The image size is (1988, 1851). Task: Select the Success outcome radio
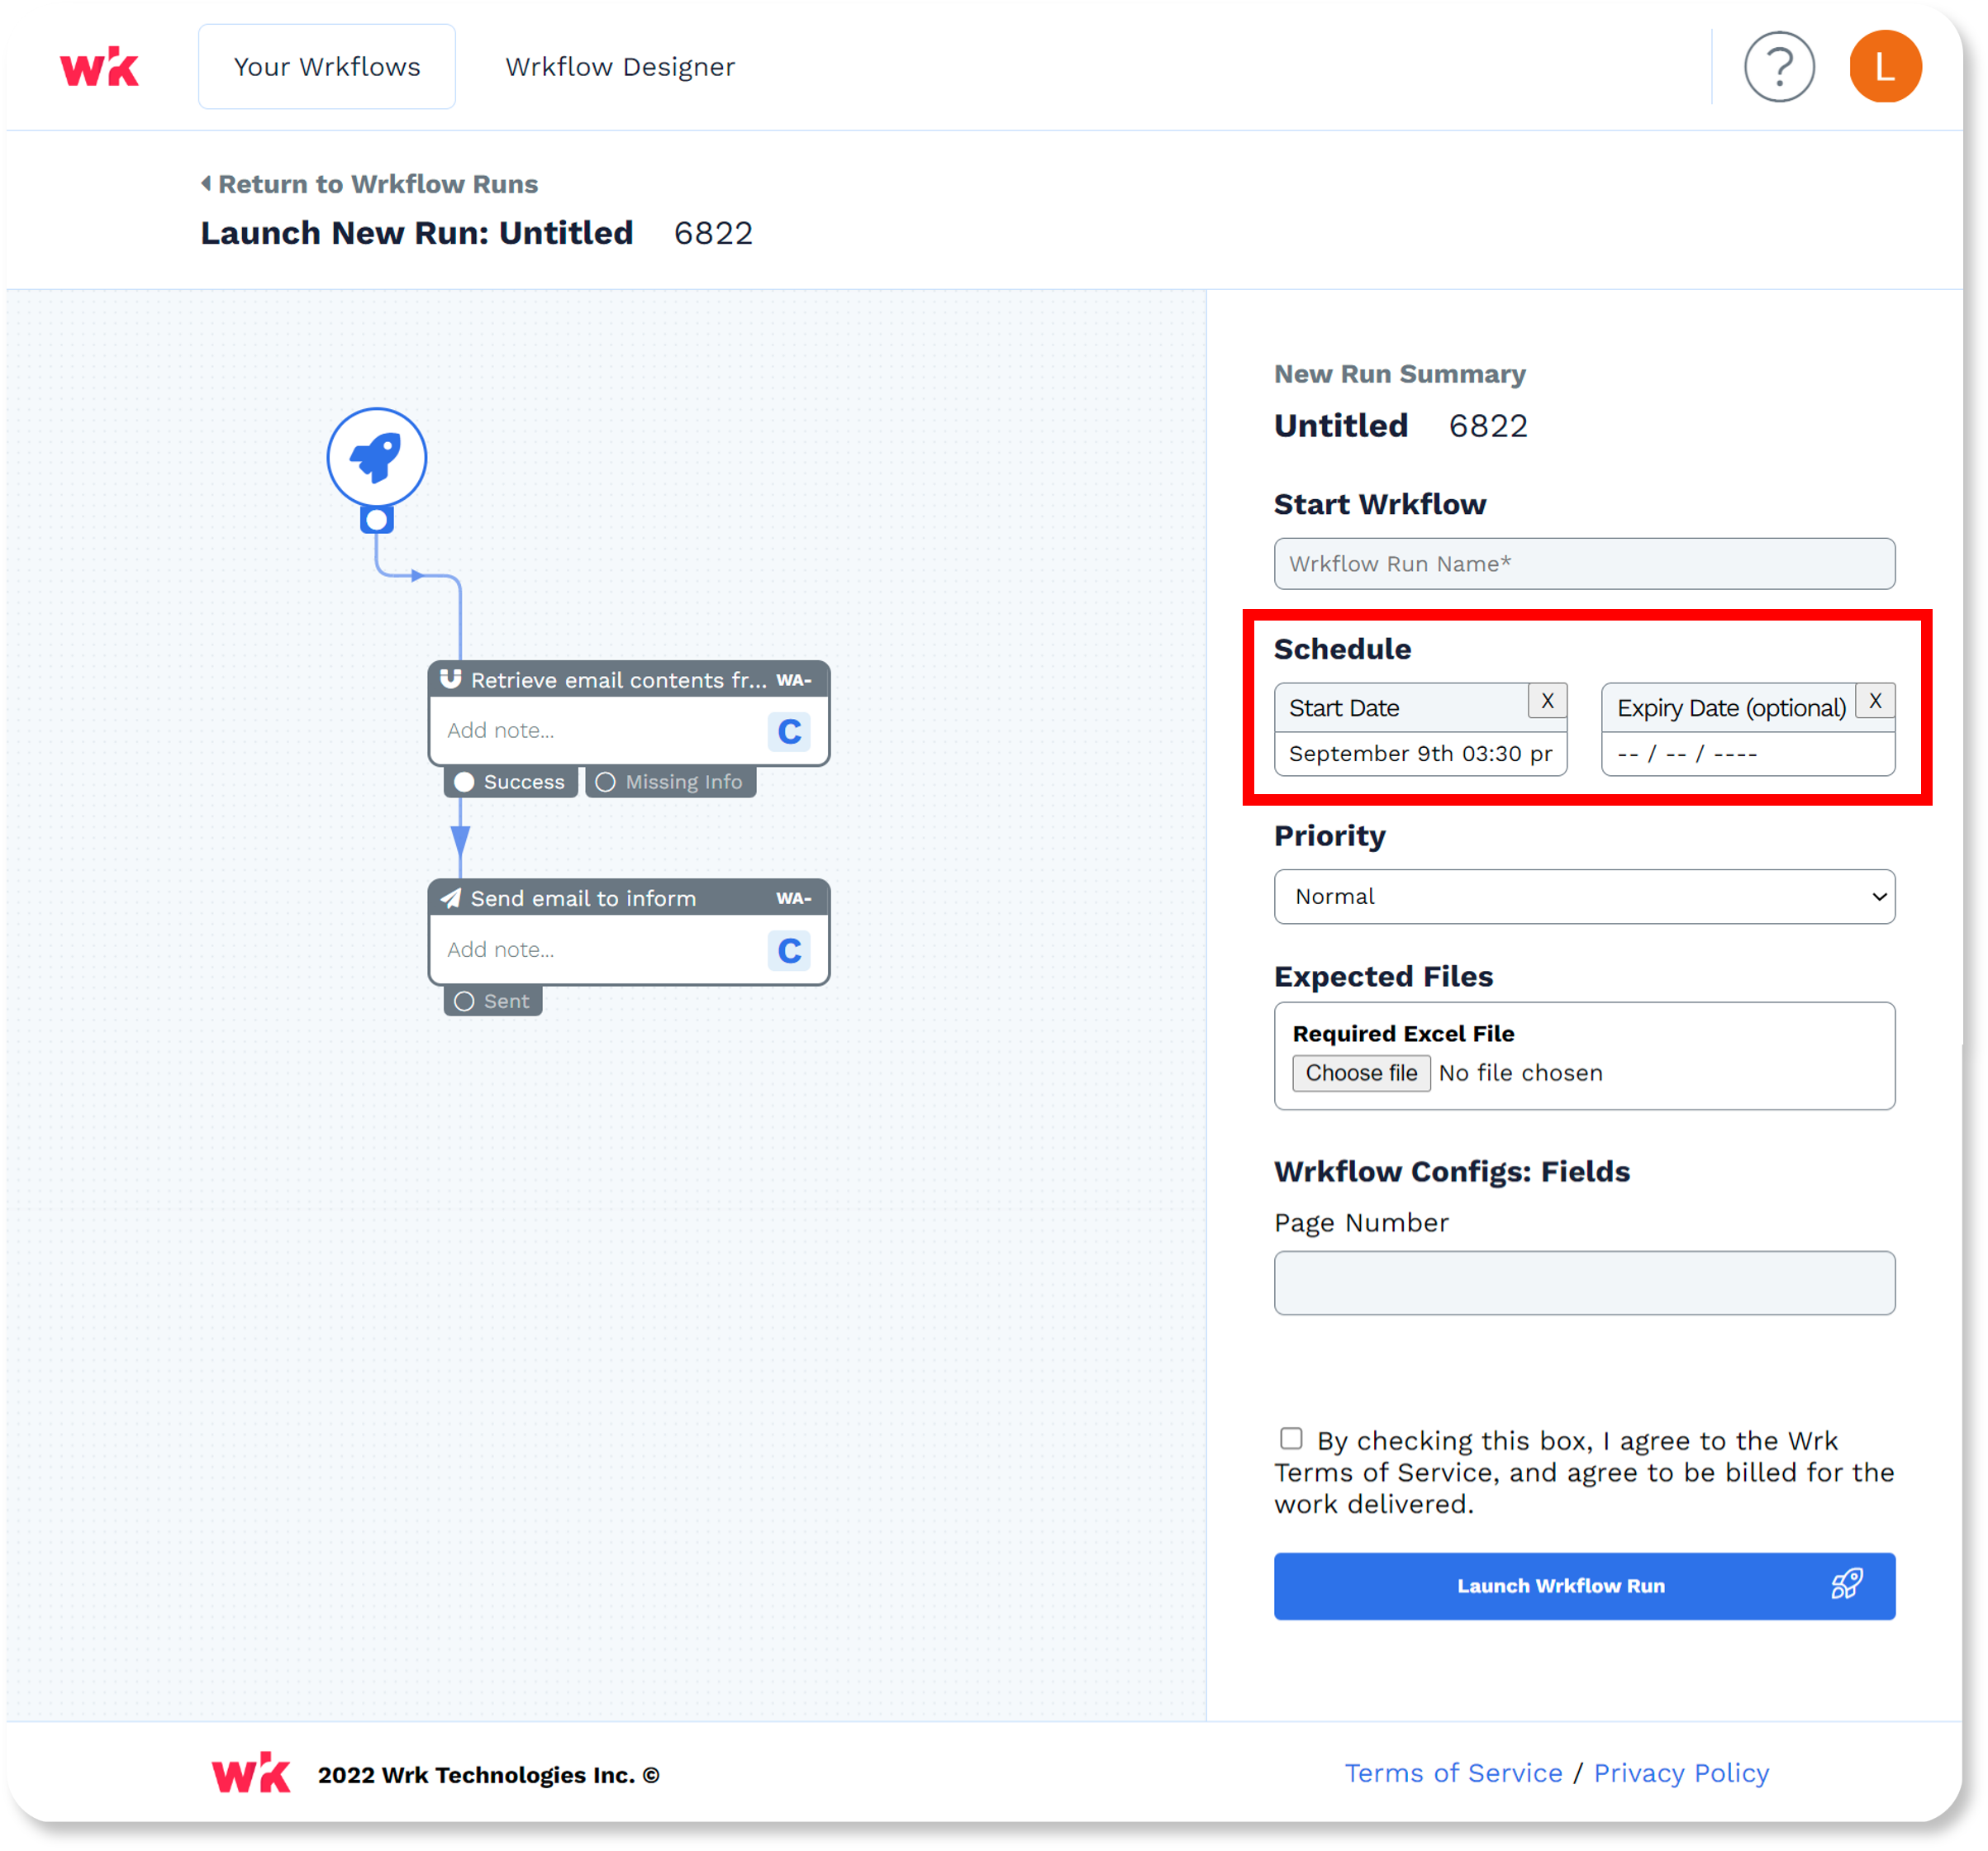pyautogui.click(x=464, y=782)
